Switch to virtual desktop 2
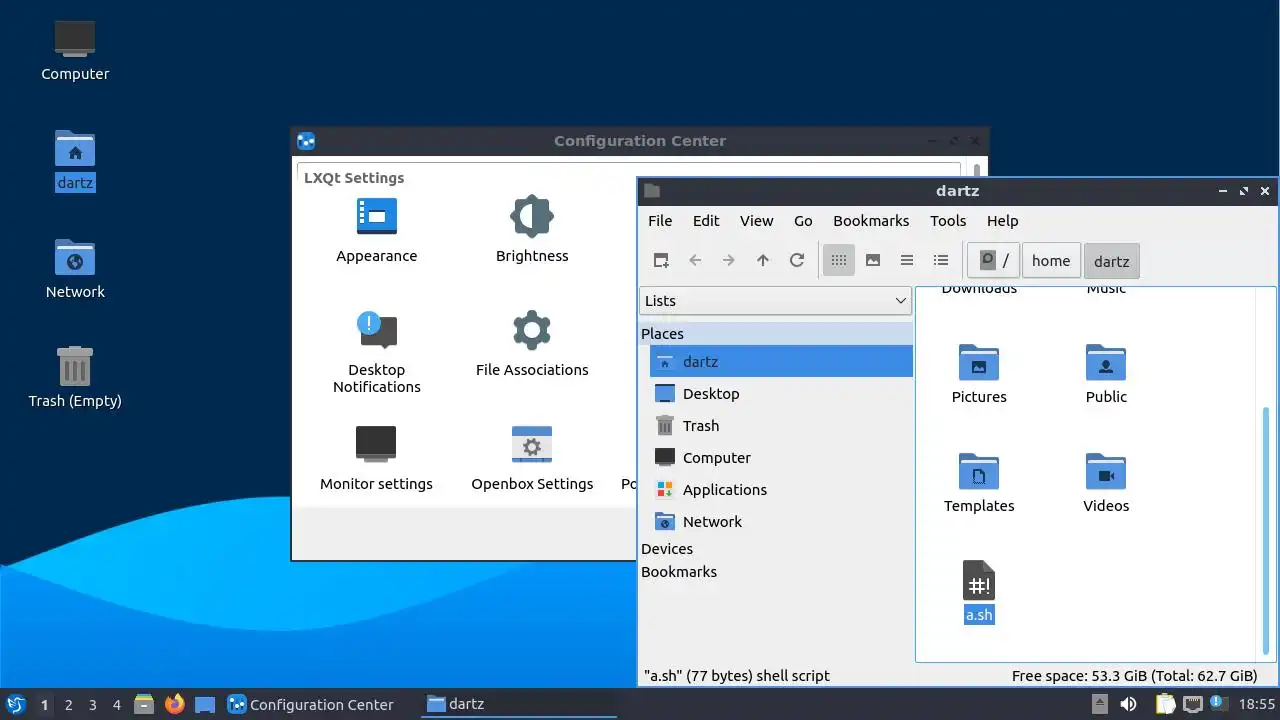Screen dimensions: 1280x720 coord(68,704)
